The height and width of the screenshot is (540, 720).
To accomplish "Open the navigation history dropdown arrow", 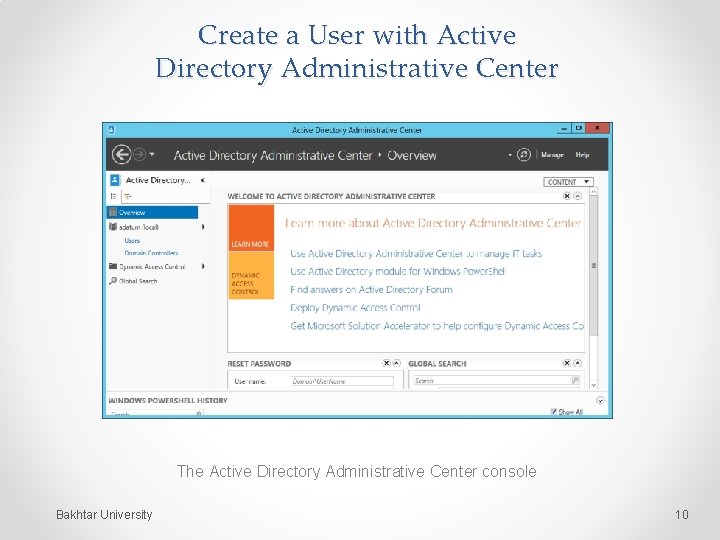I will pos(152,154).
